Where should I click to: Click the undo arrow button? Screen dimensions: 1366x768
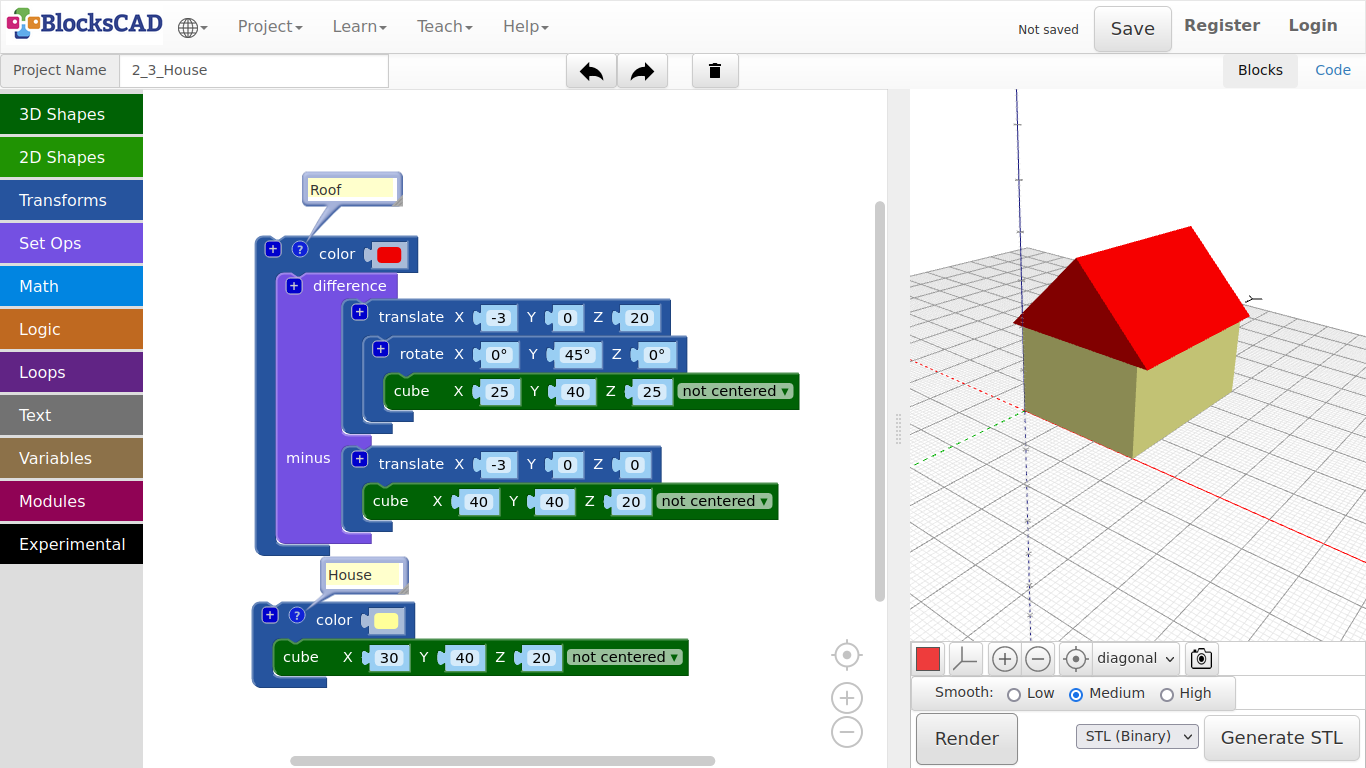point(591,71)
